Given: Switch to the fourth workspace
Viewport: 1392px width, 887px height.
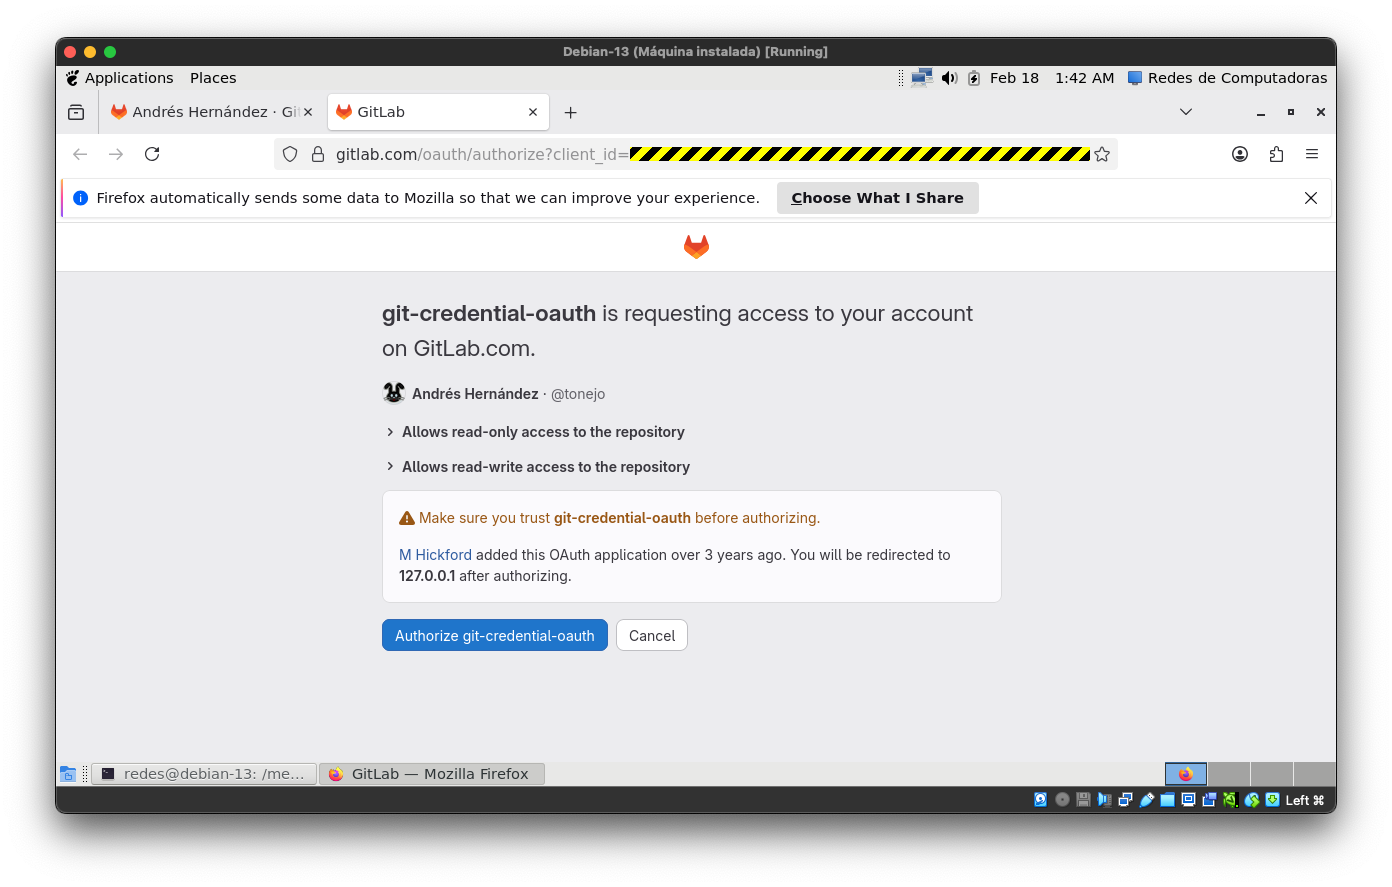Looking at the screenshot, I should pos(1315,774).
